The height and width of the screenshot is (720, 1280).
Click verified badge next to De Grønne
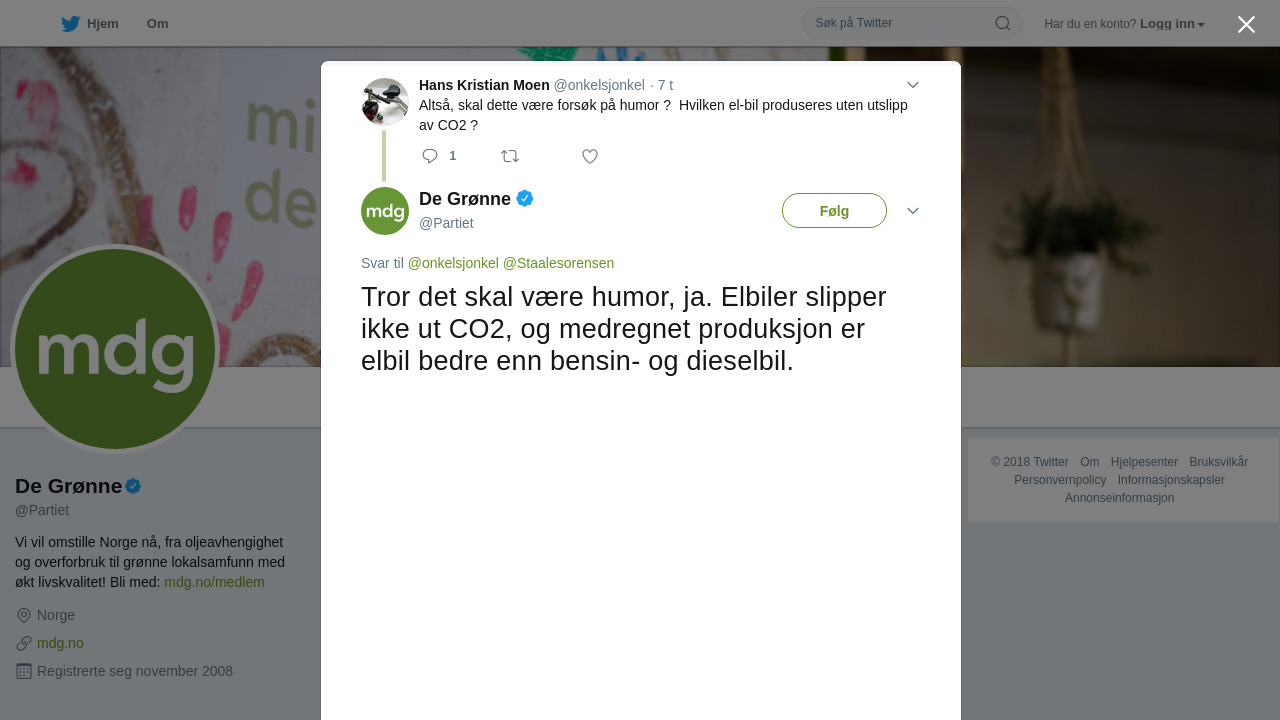pos(525,198)
